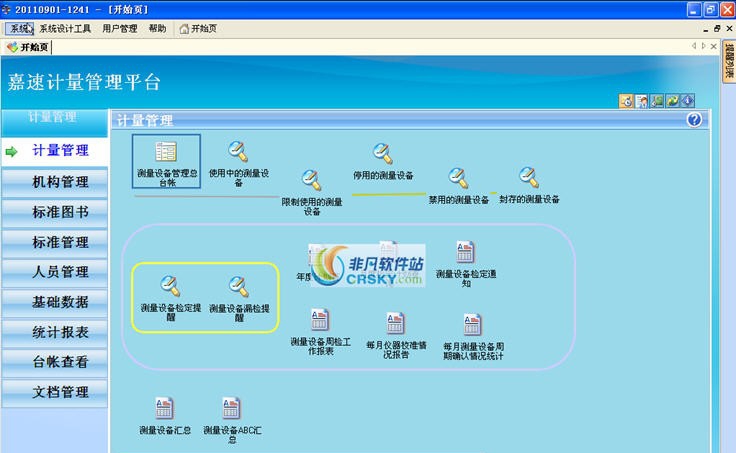
Task: Open the 系统设计工具 menu
Action: (65, 29)
